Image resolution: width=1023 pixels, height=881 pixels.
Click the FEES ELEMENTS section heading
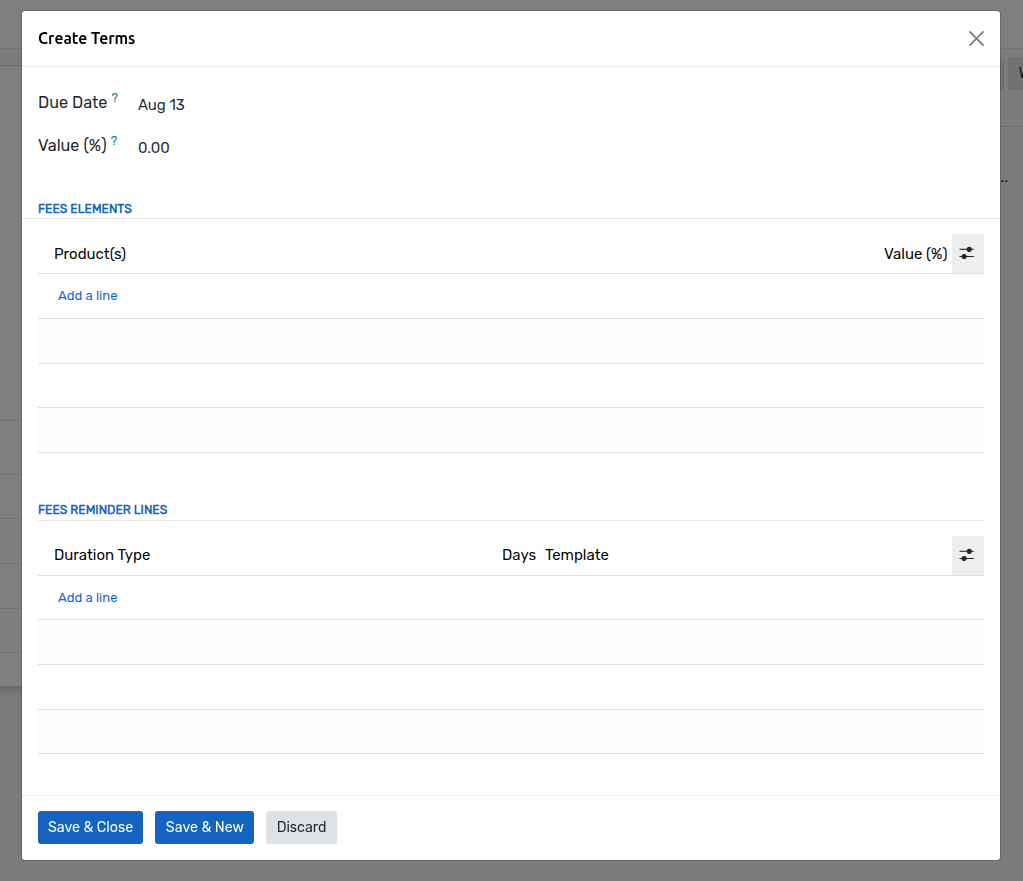[x=85, y=209]
